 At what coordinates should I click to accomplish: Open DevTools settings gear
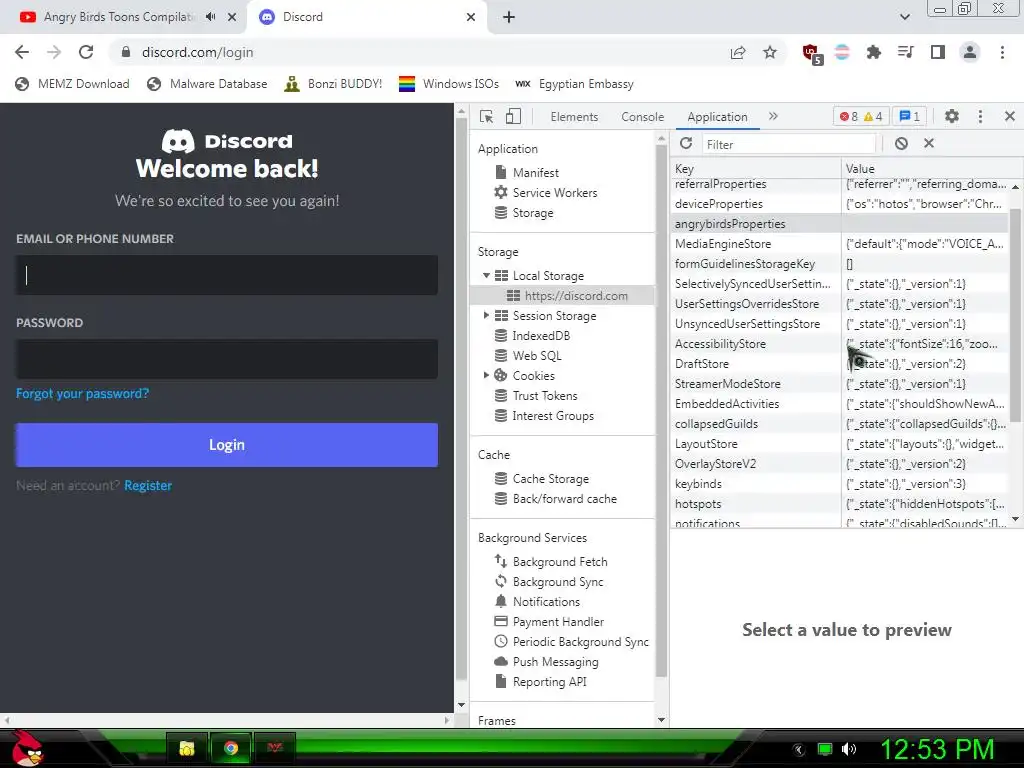952,116
